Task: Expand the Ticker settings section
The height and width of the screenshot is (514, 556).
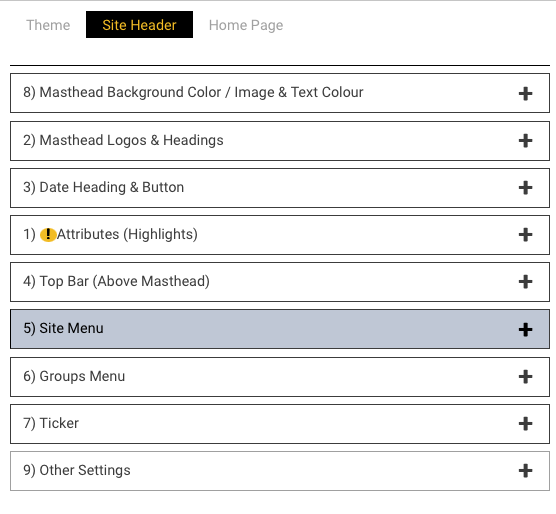Action: point(280,424)
